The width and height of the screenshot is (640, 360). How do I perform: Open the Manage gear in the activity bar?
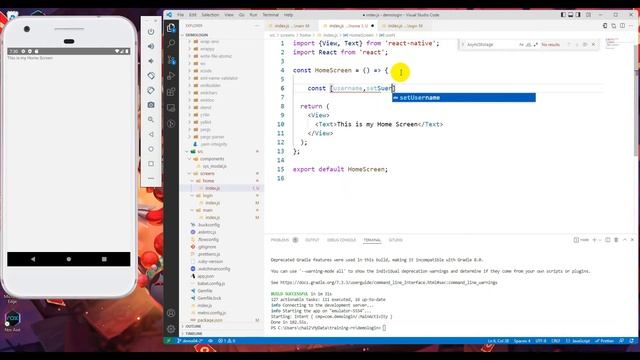pyautogui.click(x=171, y=328)
